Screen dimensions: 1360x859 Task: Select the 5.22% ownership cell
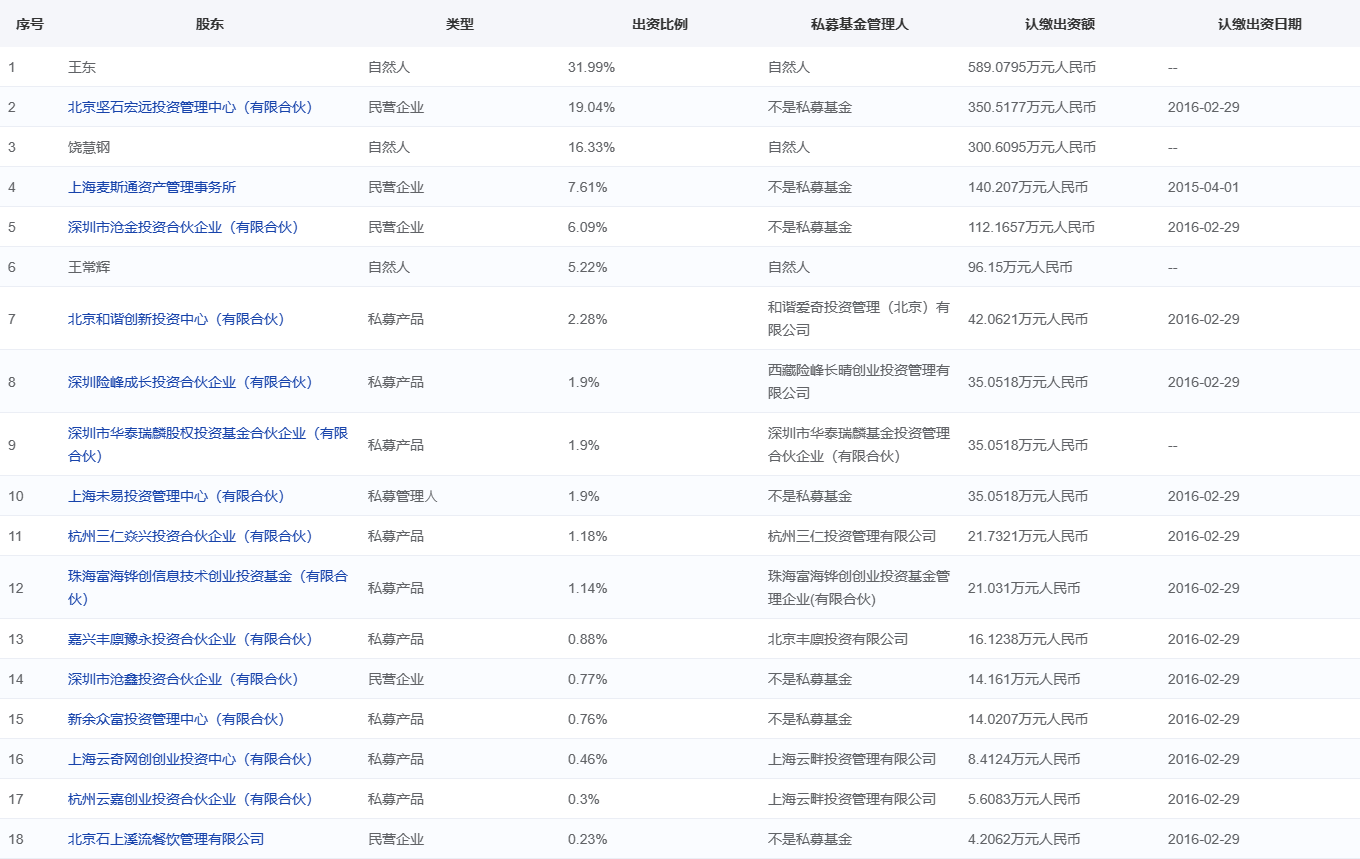[588, 267]
